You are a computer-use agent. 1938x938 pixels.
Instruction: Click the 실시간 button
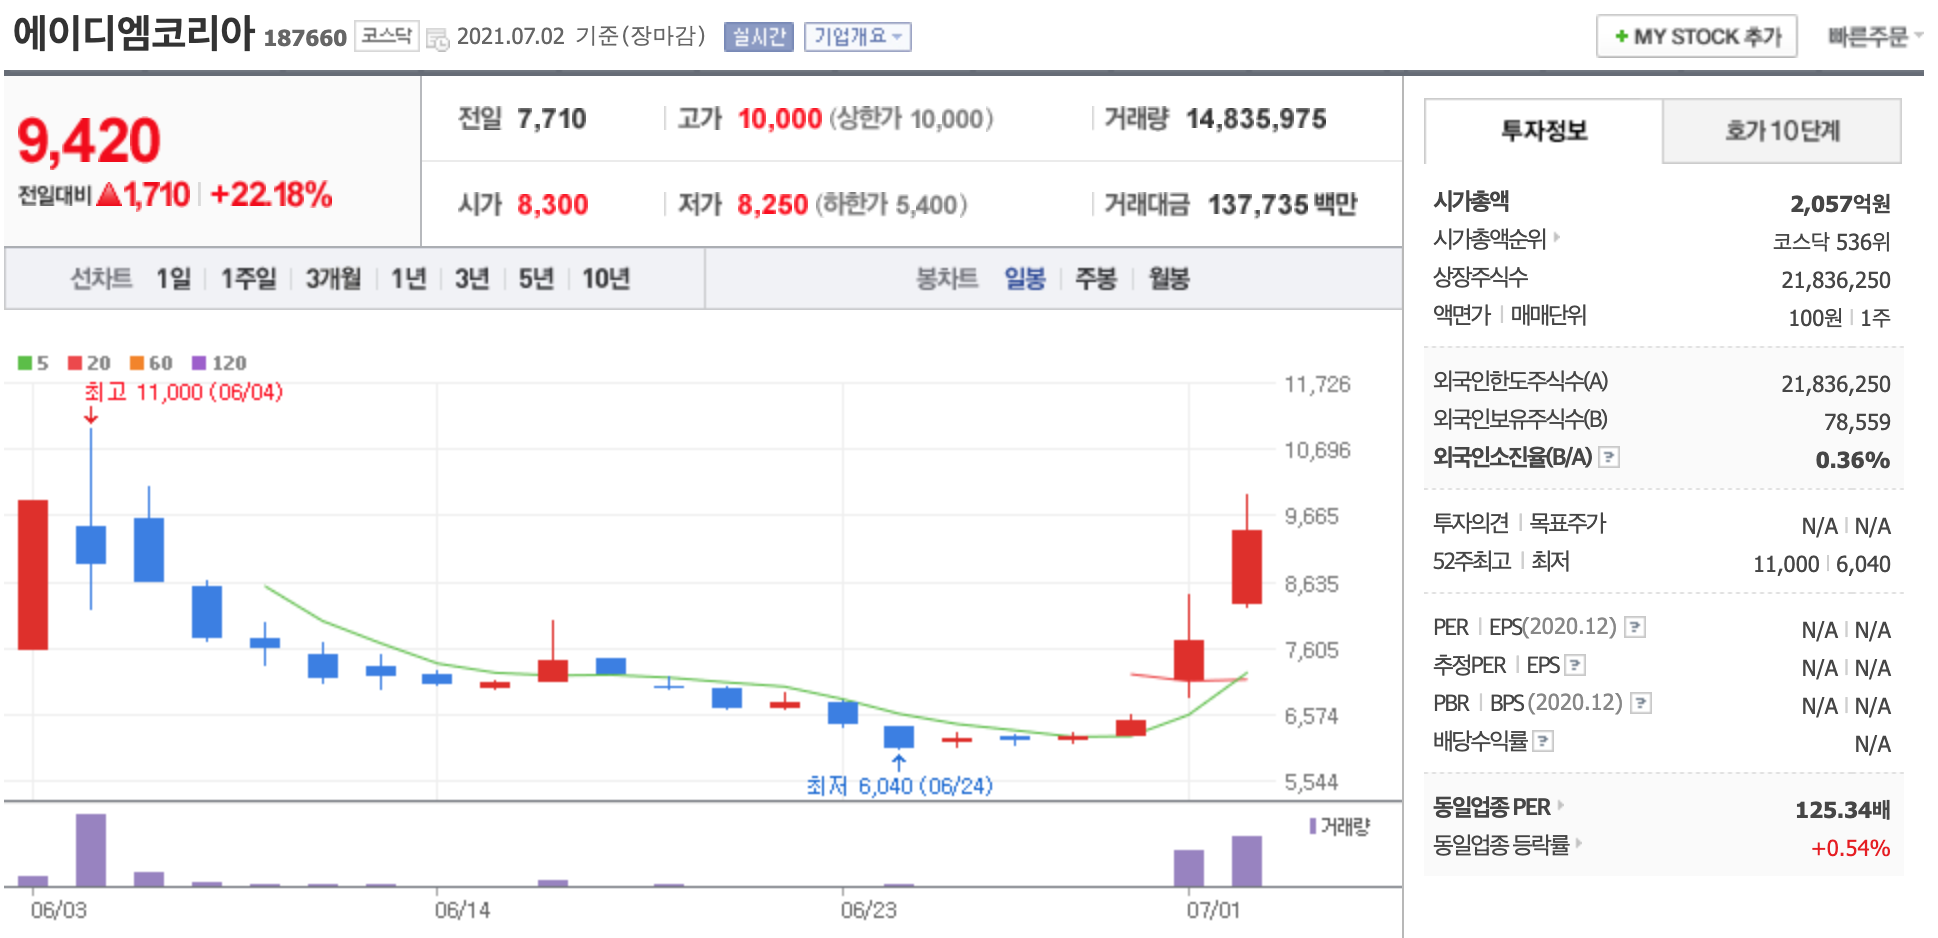point(758,37)
